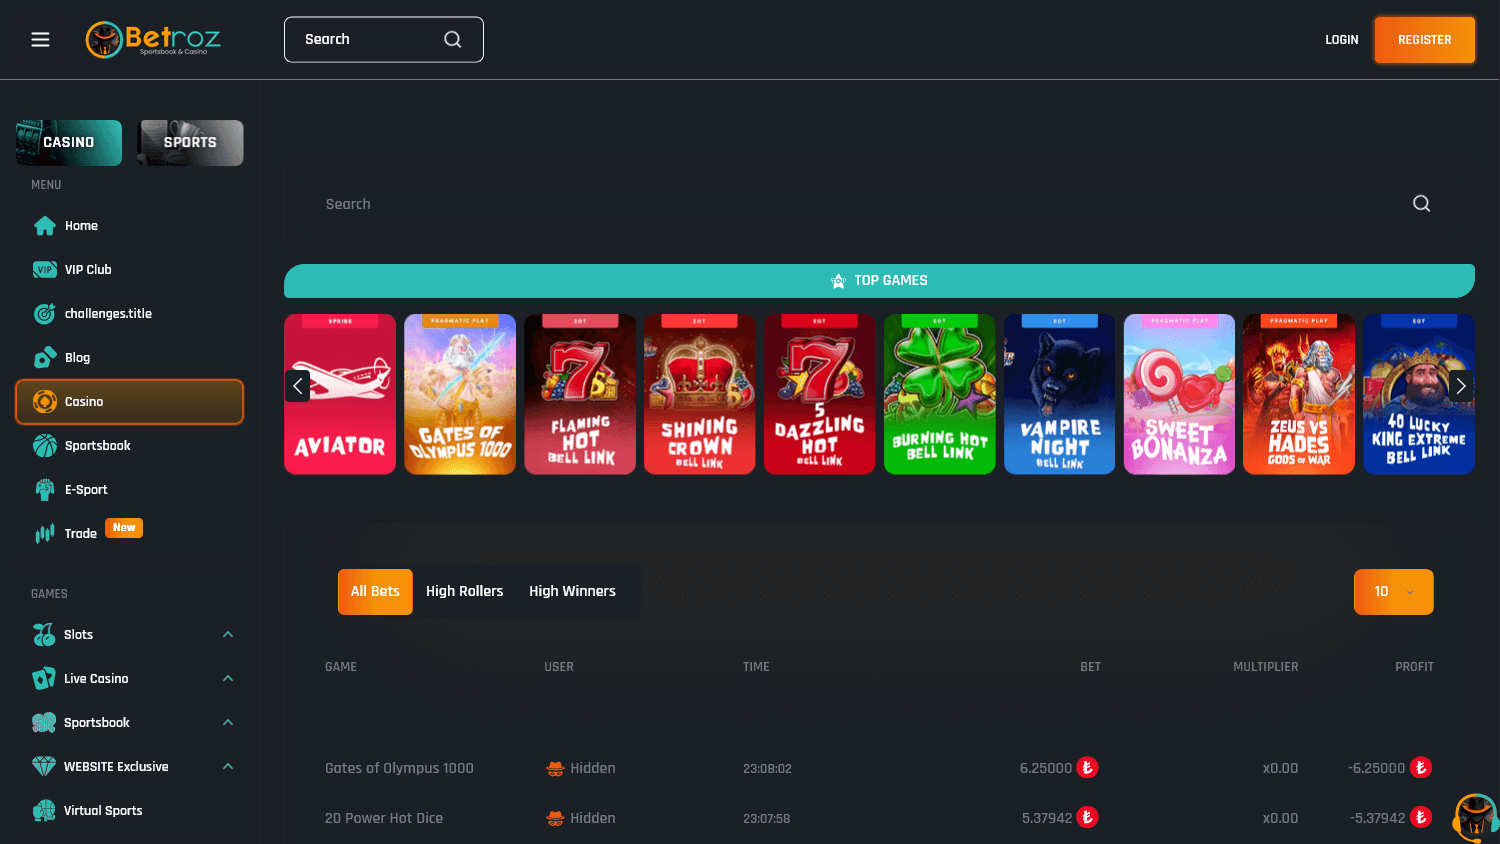Viewport: 1500px width, 844px height.
Task: Click the casino games Search field
Action: 879,204
